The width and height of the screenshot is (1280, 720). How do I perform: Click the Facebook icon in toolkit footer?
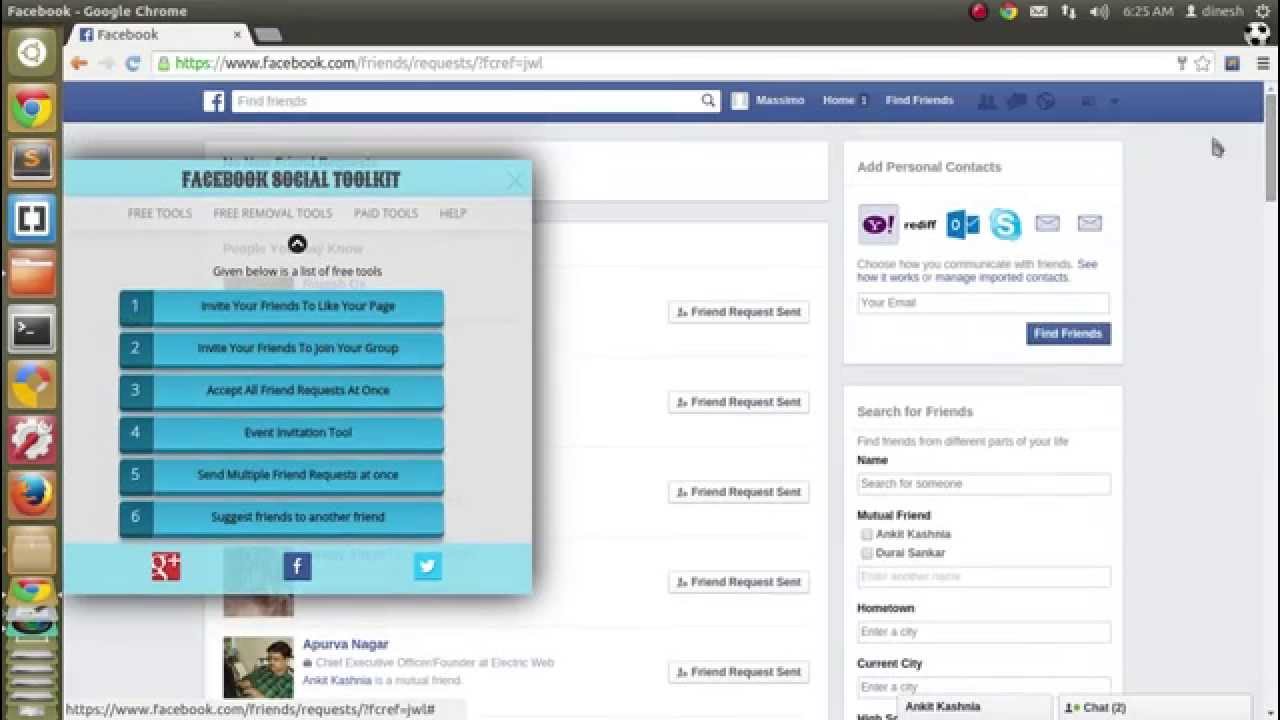(x=297, y=567)
